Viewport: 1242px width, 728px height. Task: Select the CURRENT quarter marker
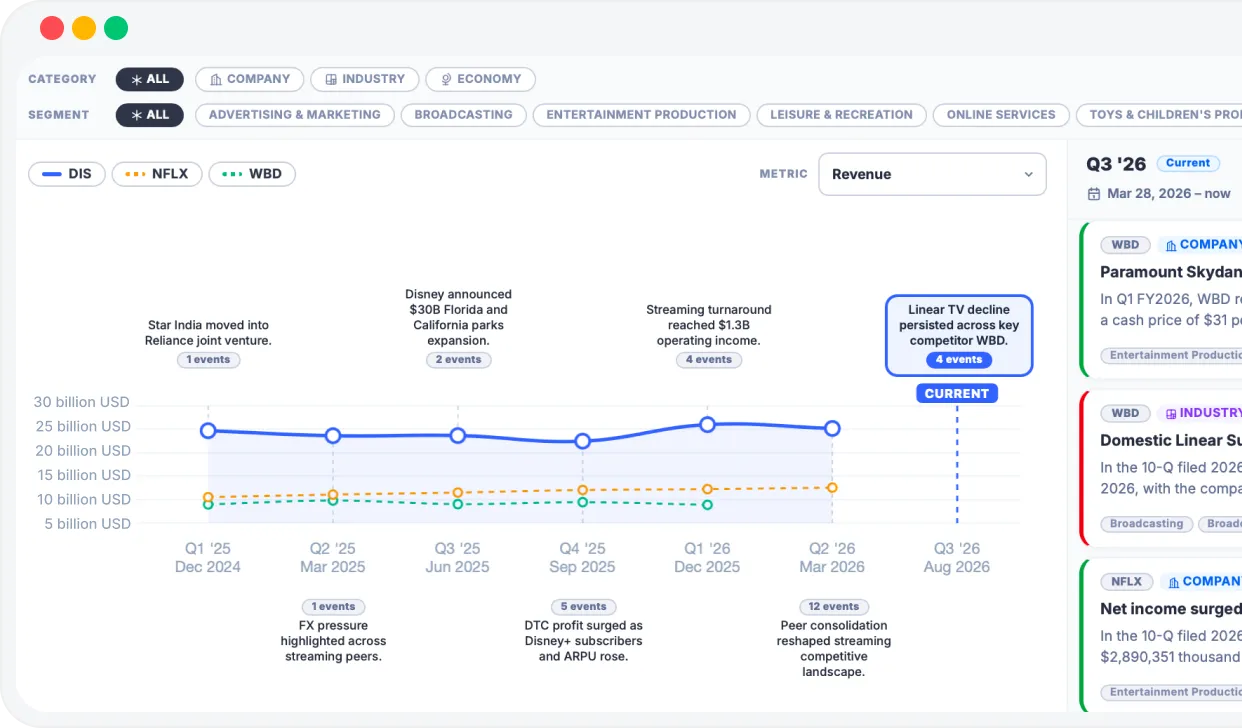957,394
